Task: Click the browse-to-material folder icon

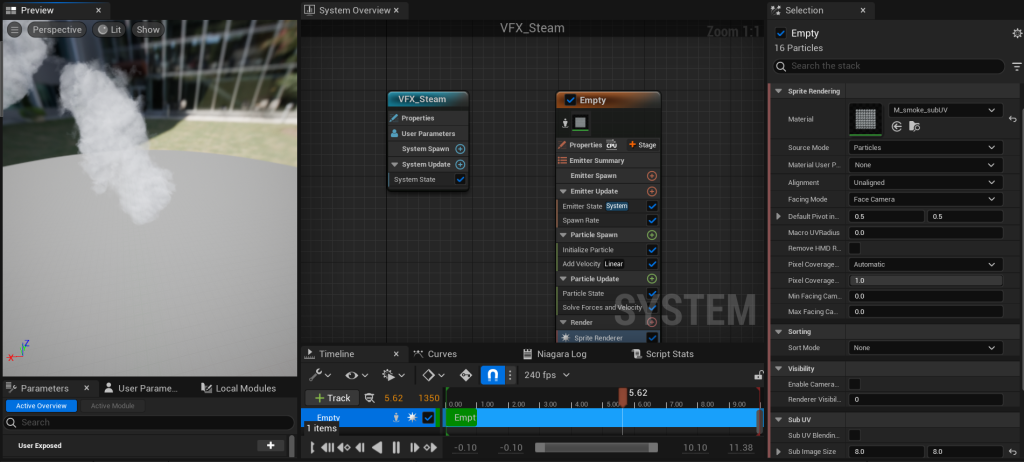Action: click(x=914, y=126)
